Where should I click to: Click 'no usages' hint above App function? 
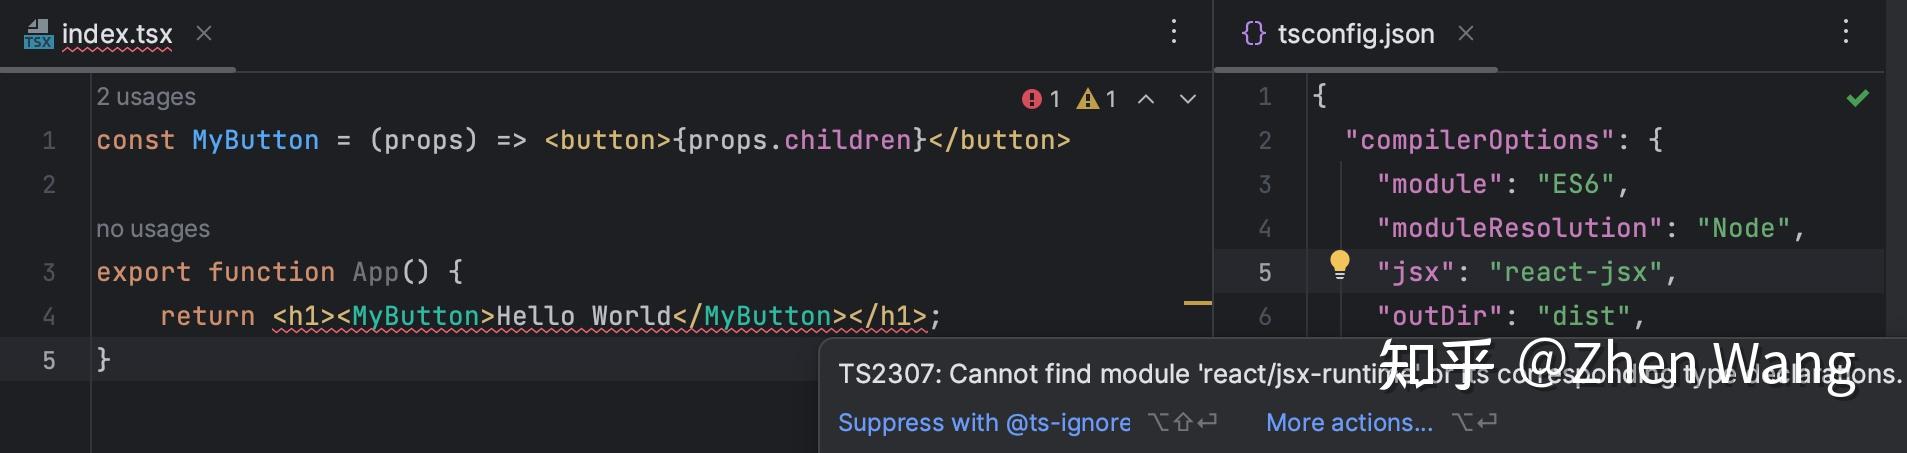[153, 229]
